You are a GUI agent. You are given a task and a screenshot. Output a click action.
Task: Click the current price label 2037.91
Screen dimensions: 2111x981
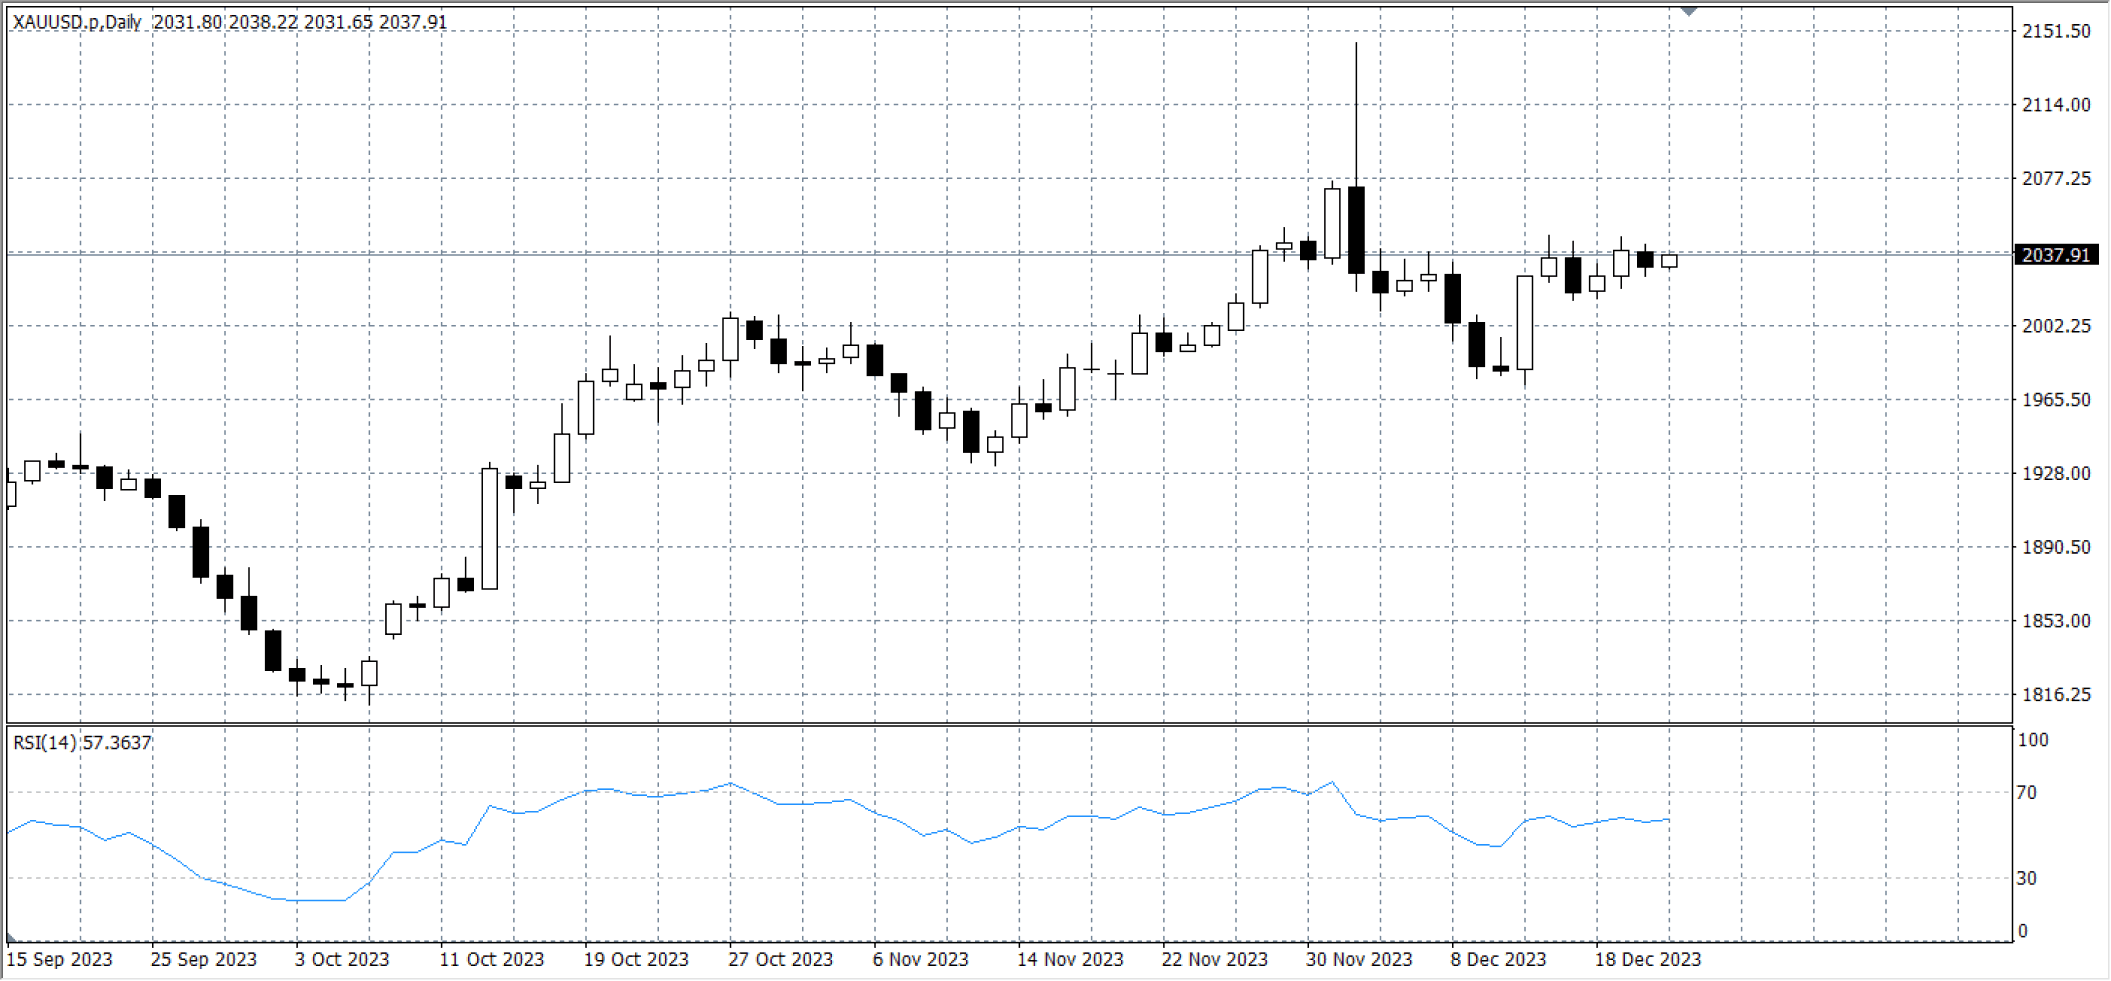[2055, 255]
